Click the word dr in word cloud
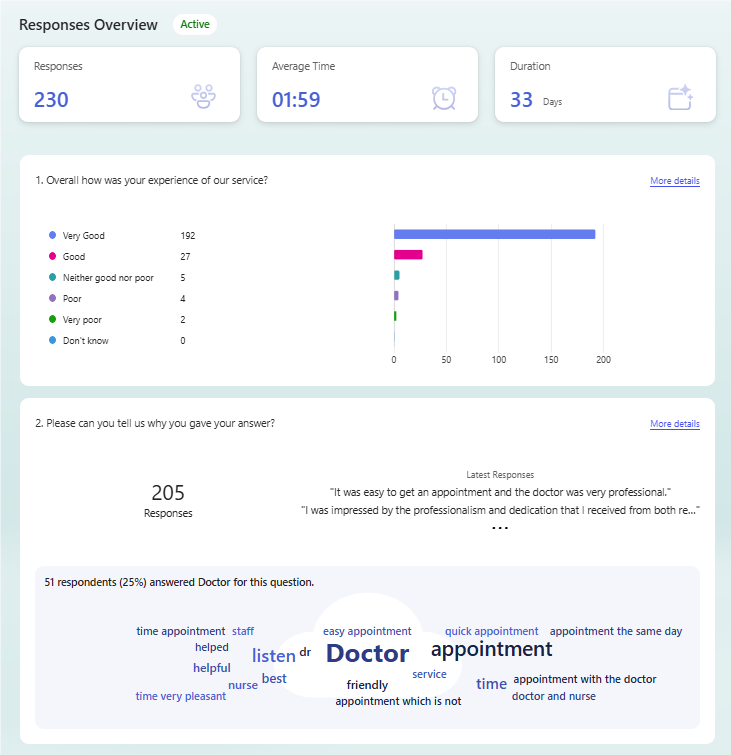The width and height of the screenshot is (731, 755). click(x=305, y=652)
